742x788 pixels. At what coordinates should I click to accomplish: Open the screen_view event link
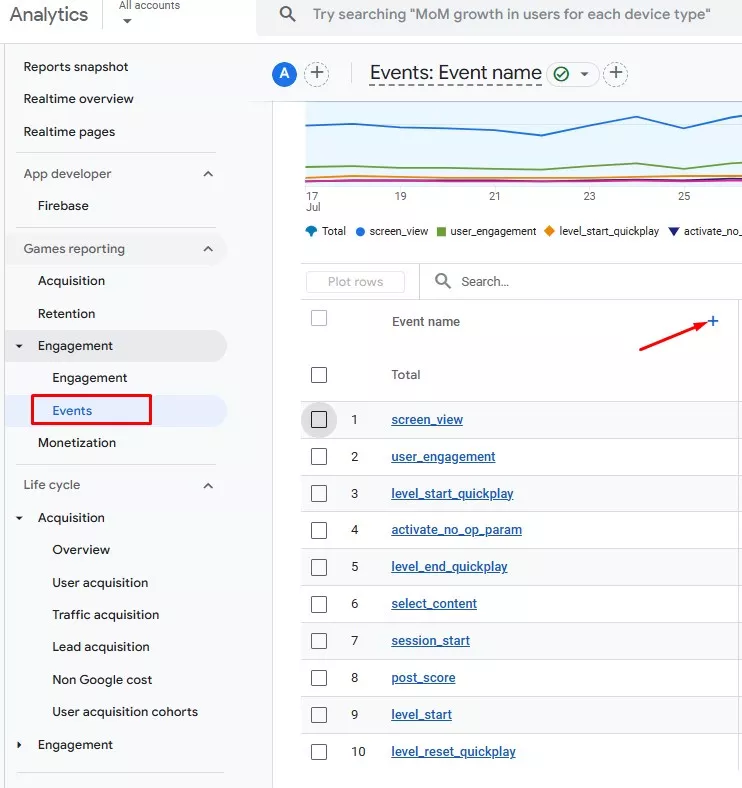click(x=427, y=420)
